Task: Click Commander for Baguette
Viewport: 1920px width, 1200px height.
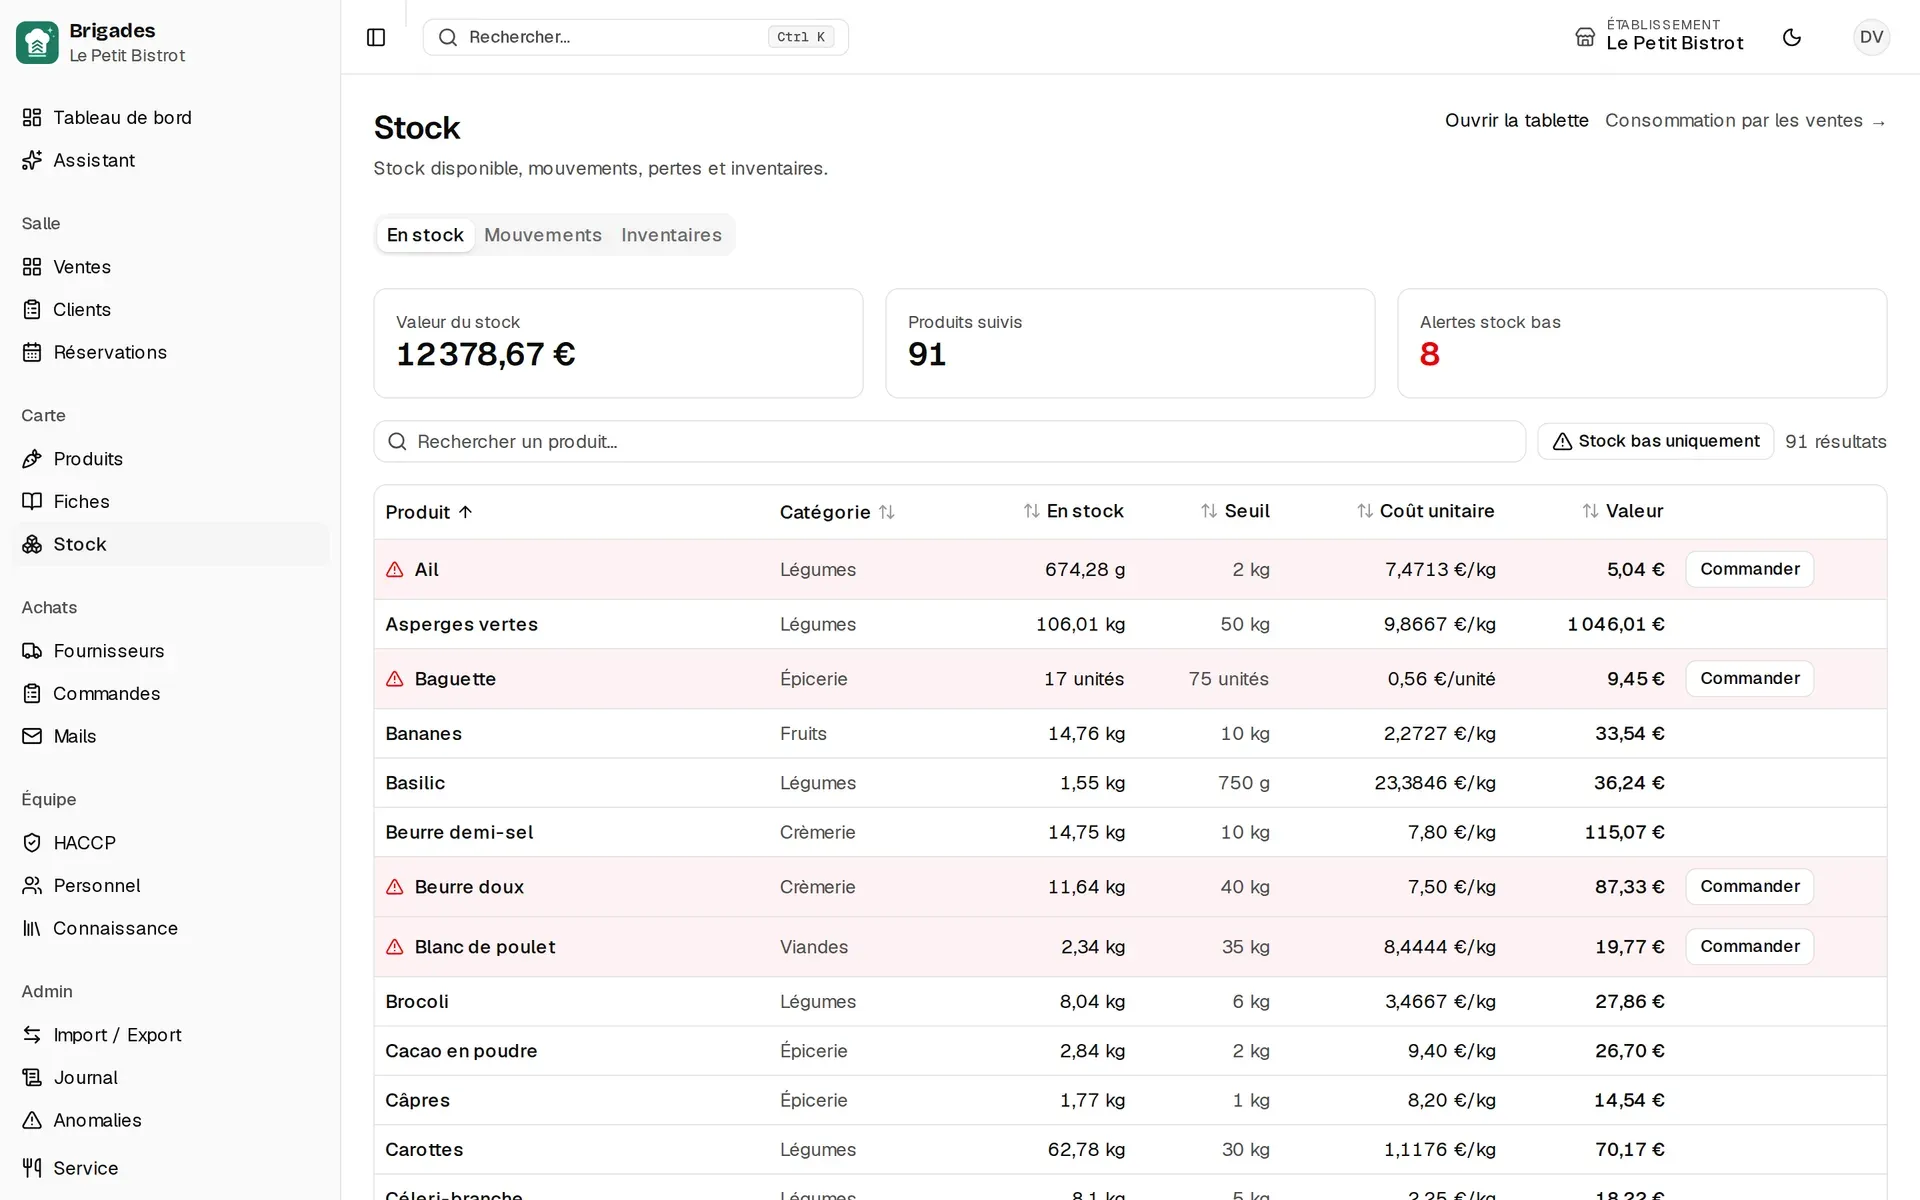Action: pos(1749,679)
